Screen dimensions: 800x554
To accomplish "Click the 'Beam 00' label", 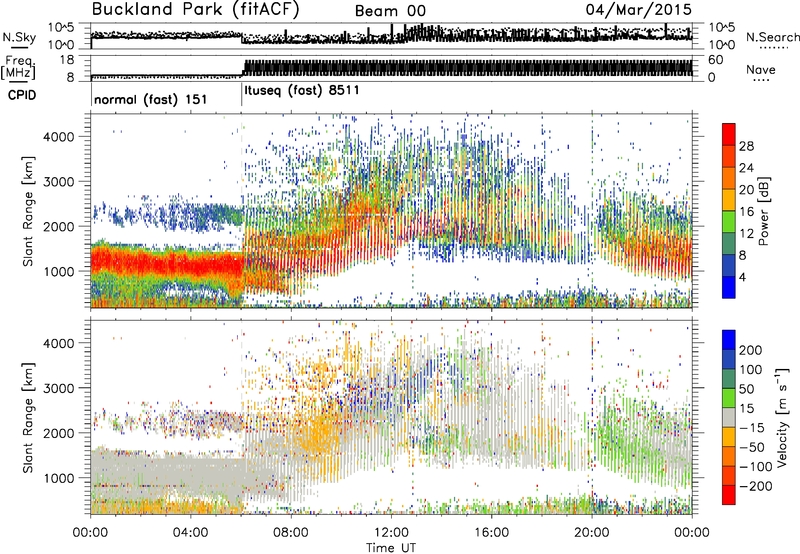I will (390, 11).
